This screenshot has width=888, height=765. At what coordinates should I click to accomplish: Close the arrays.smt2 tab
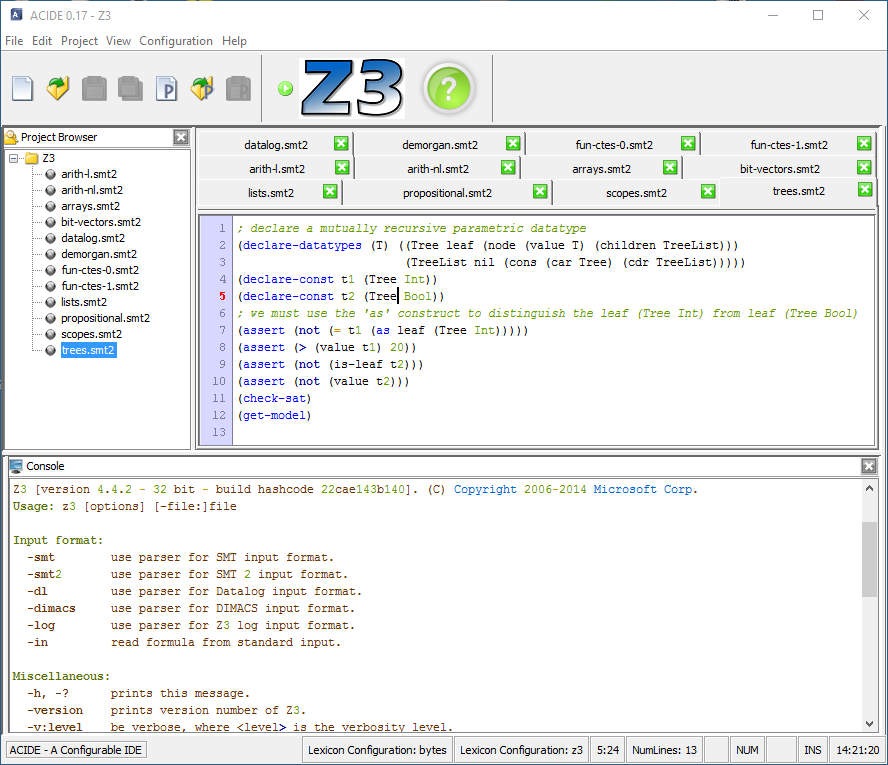(x=670, y=168)
